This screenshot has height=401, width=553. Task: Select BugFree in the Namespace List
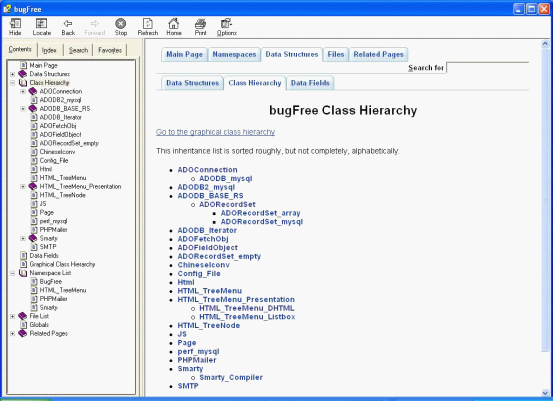click(51, 281)
